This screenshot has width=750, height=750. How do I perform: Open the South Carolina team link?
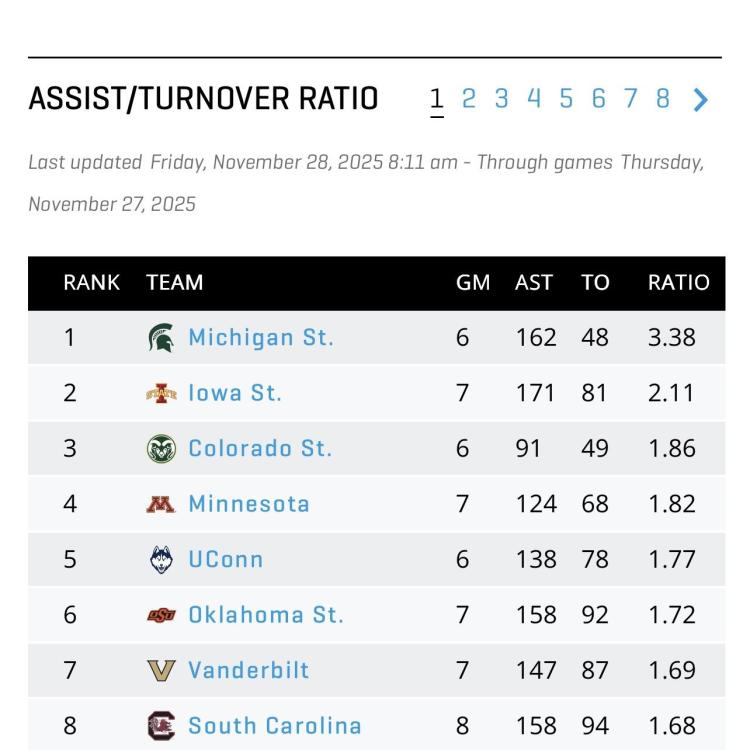click(275, 725)
